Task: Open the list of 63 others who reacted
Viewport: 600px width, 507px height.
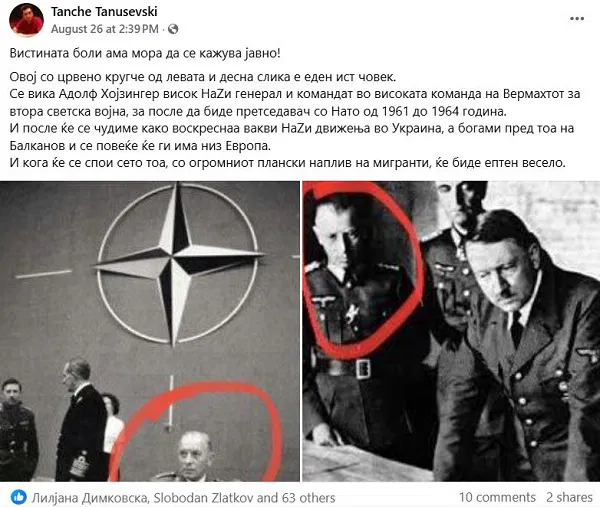Action: [x=308, y=498]
